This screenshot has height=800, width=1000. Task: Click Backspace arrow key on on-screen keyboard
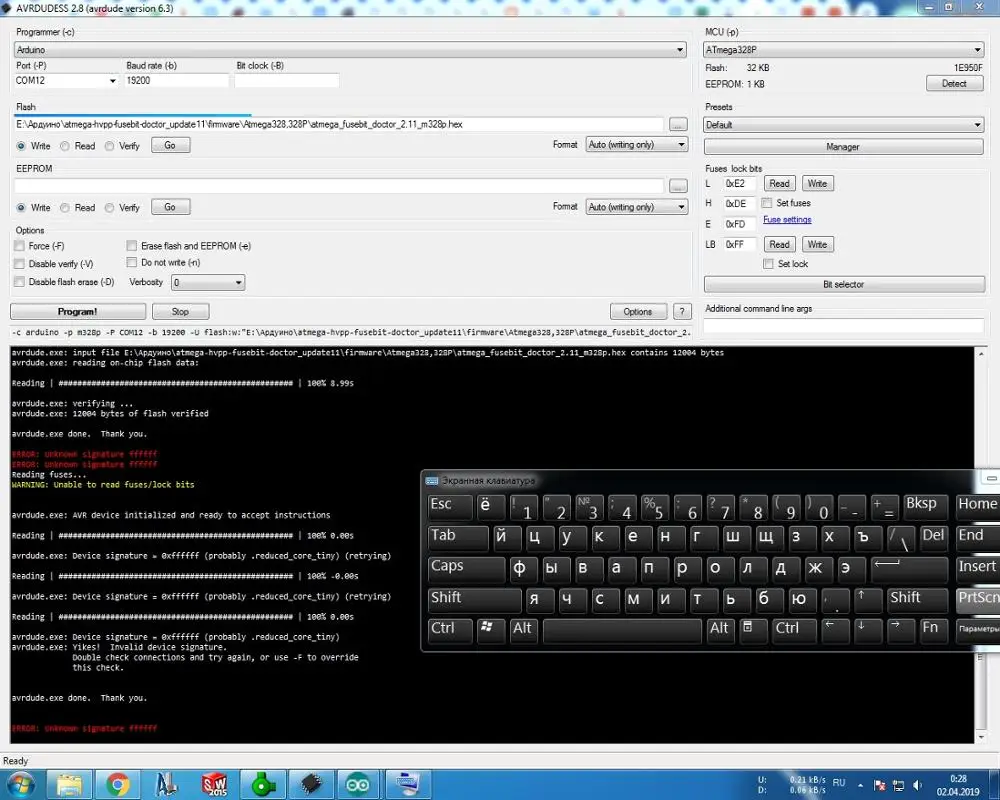tap(908, 568)
